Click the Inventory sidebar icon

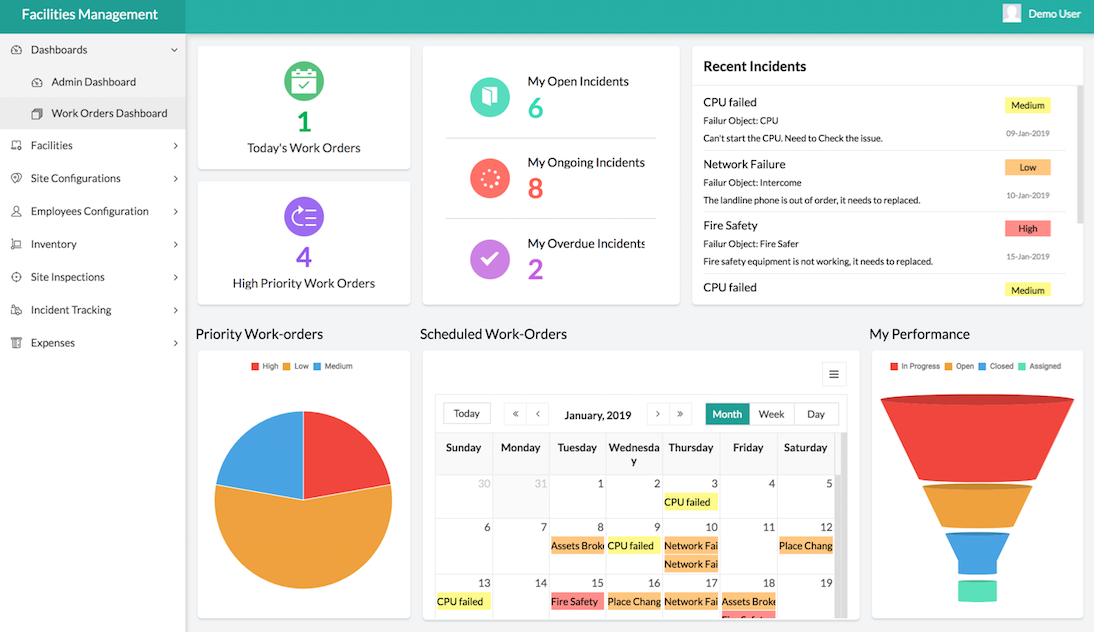click(17, 243)
